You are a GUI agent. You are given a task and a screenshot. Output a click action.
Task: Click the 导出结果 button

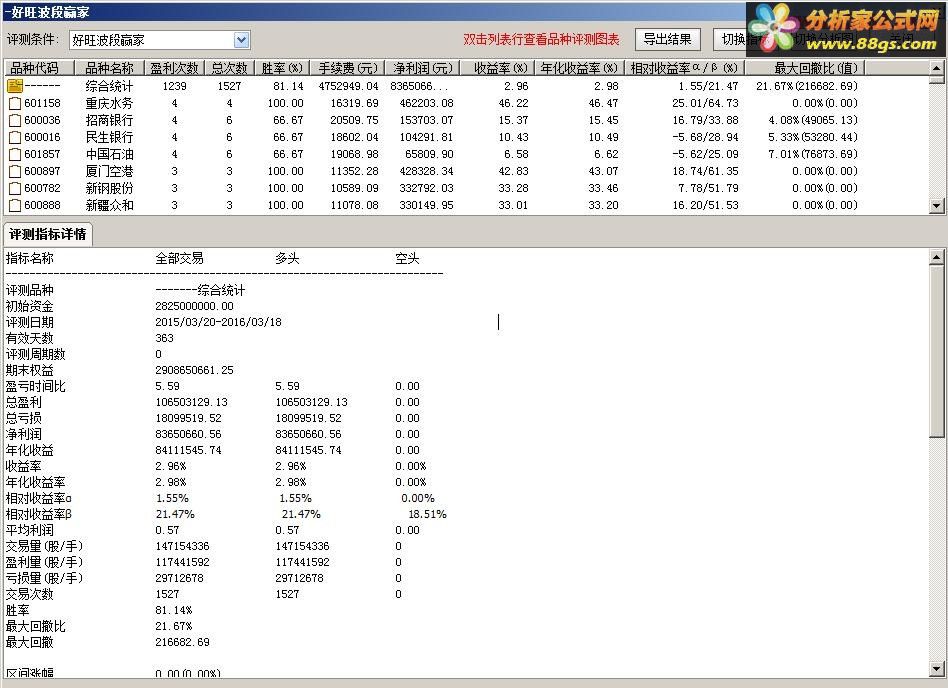(667, 39)
